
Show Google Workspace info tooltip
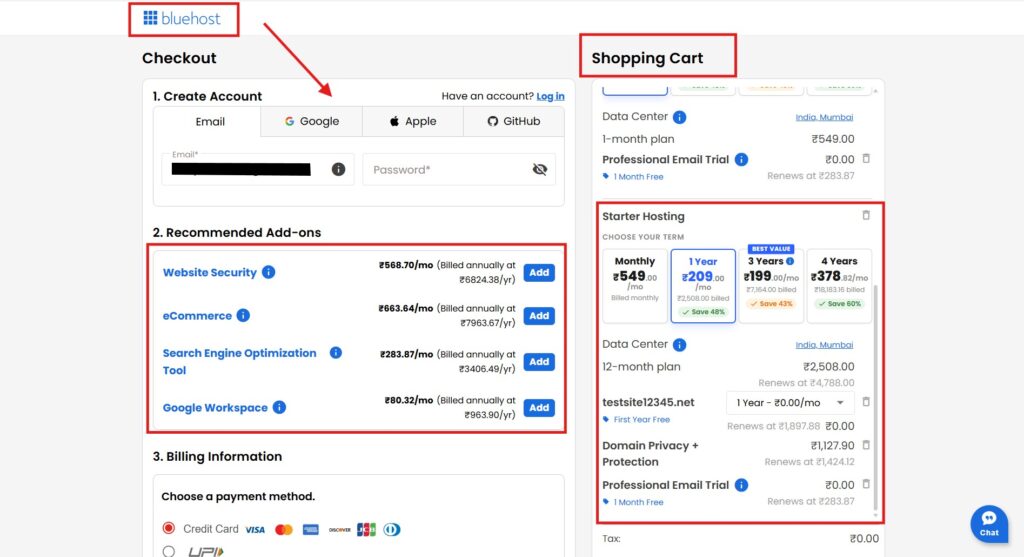coord(279,407)
